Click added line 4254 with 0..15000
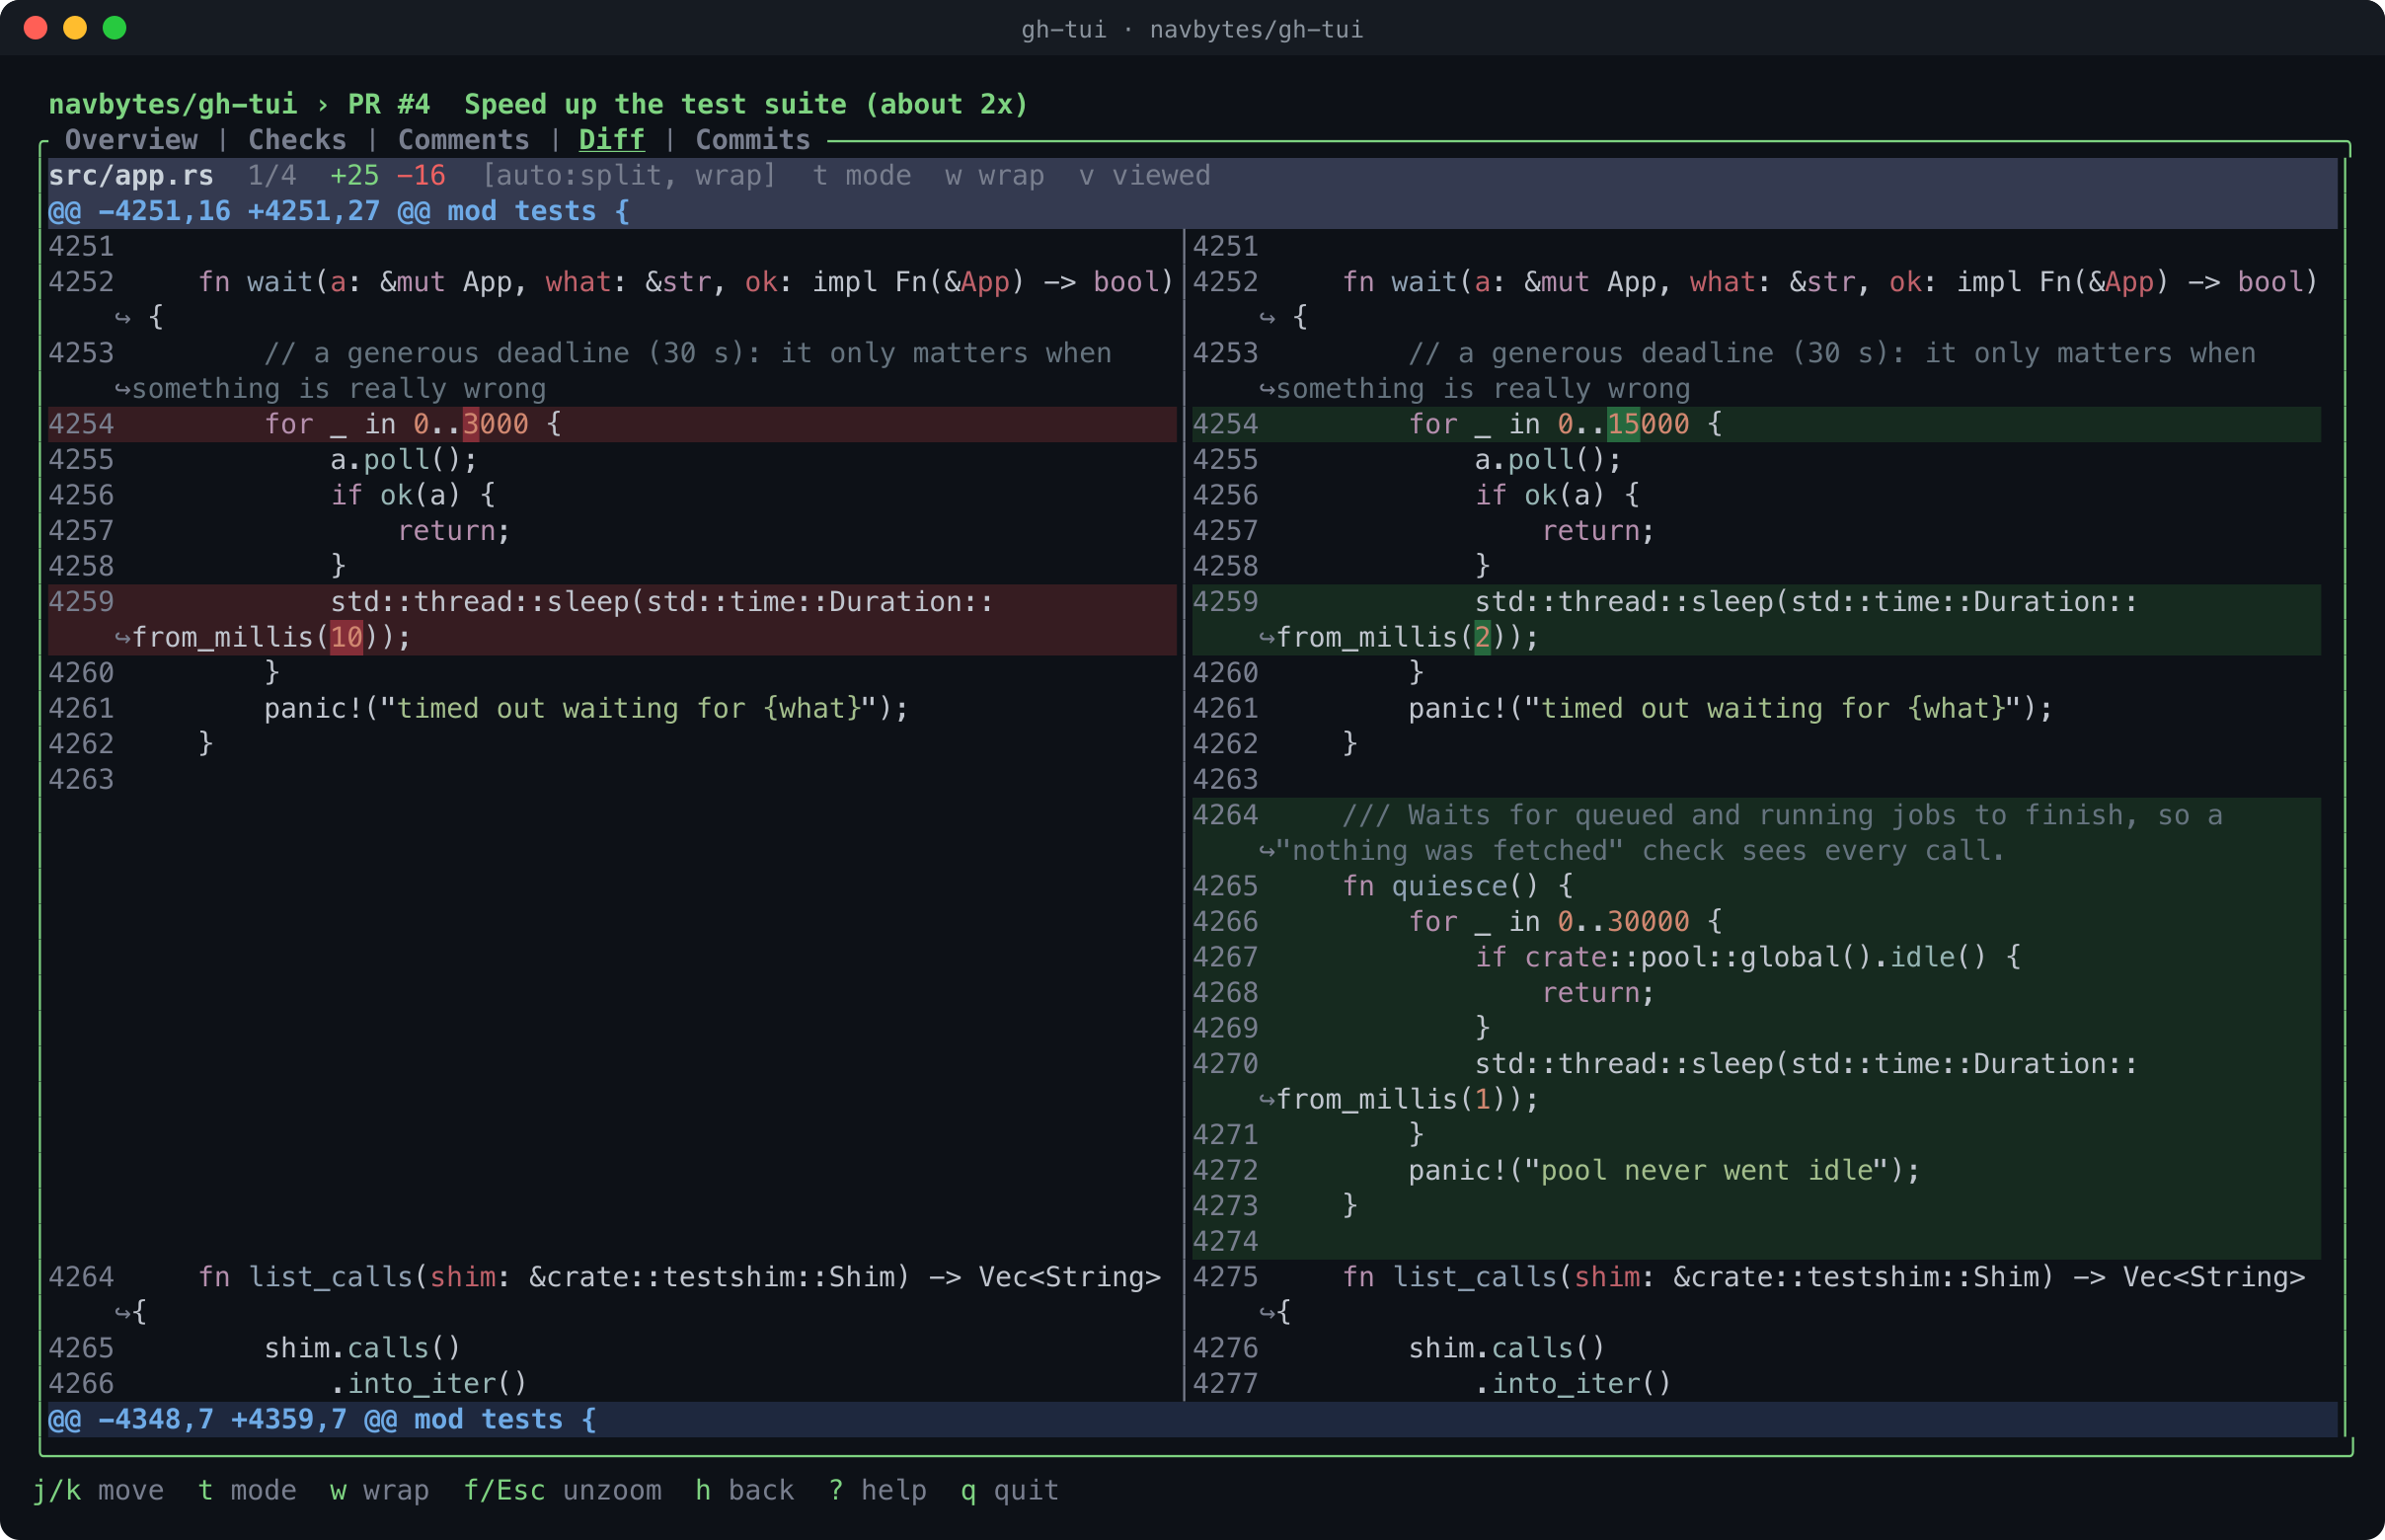Screen dimensions: 2385x1540 click(x=1756, y=424)
